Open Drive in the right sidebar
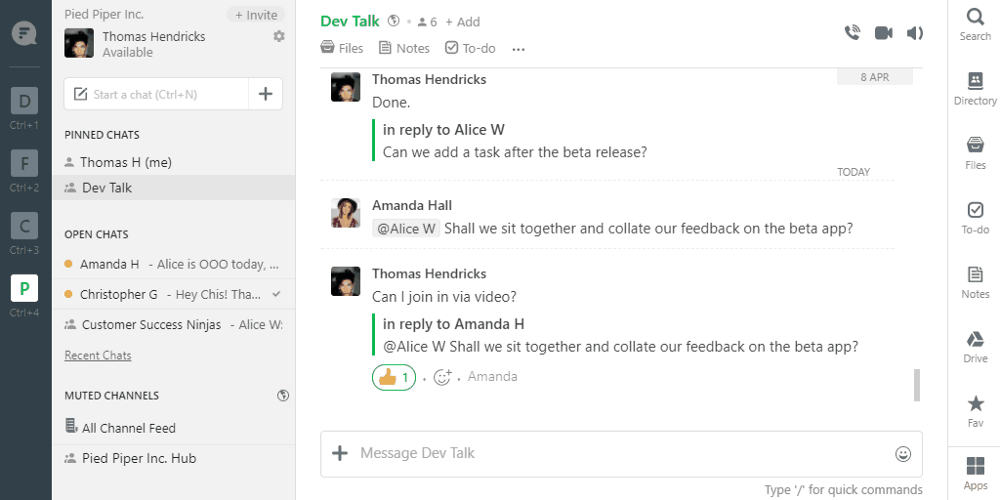This screenshot has height=500, width=1000. tap(975, 347)
